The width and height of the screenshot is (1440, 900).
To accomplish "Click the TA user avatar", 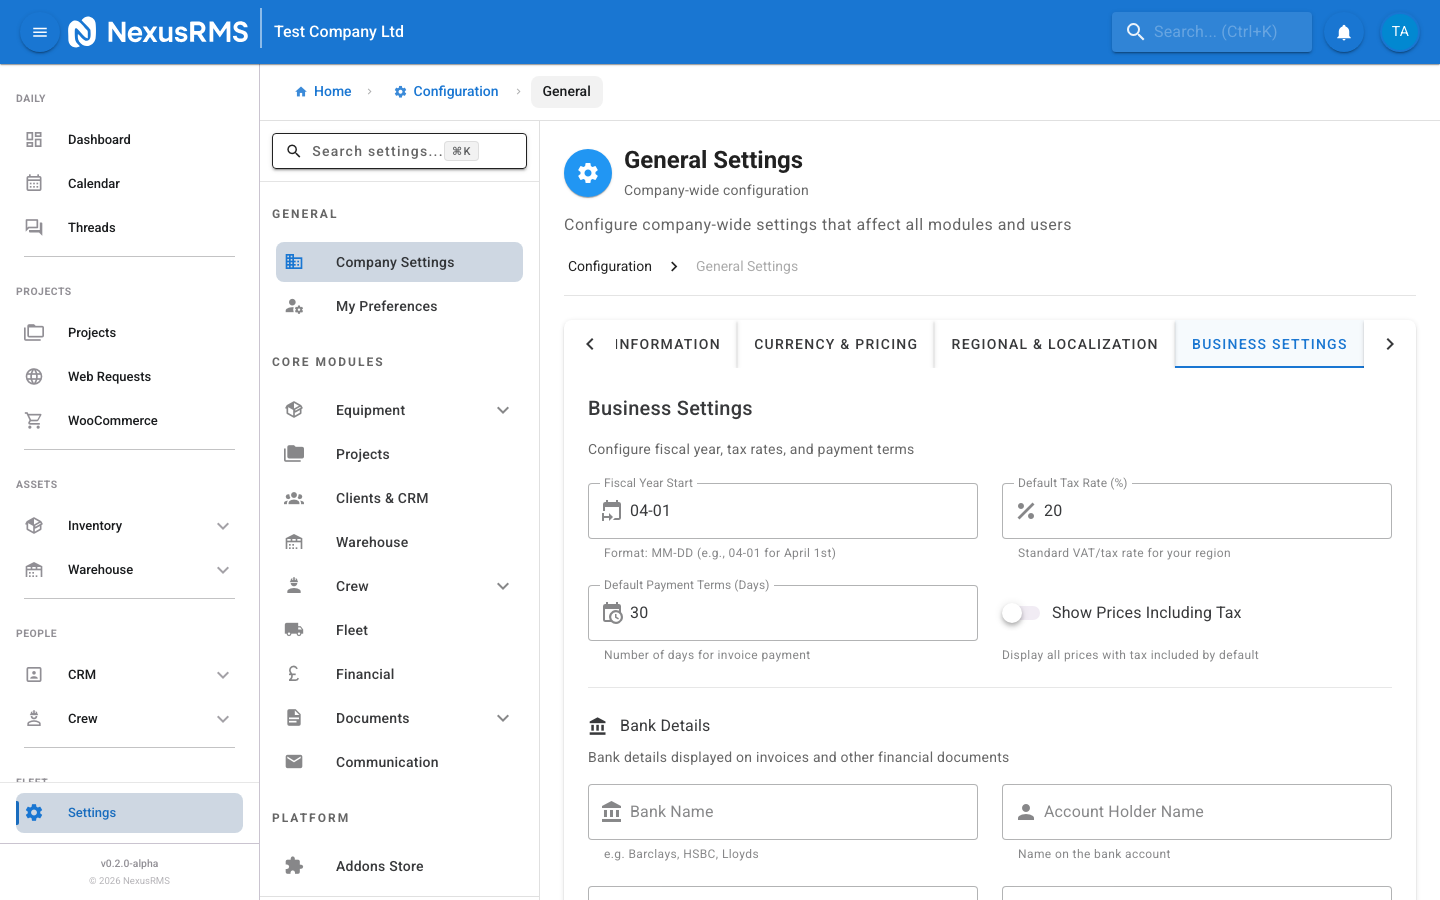I will tap(1400, 31).
